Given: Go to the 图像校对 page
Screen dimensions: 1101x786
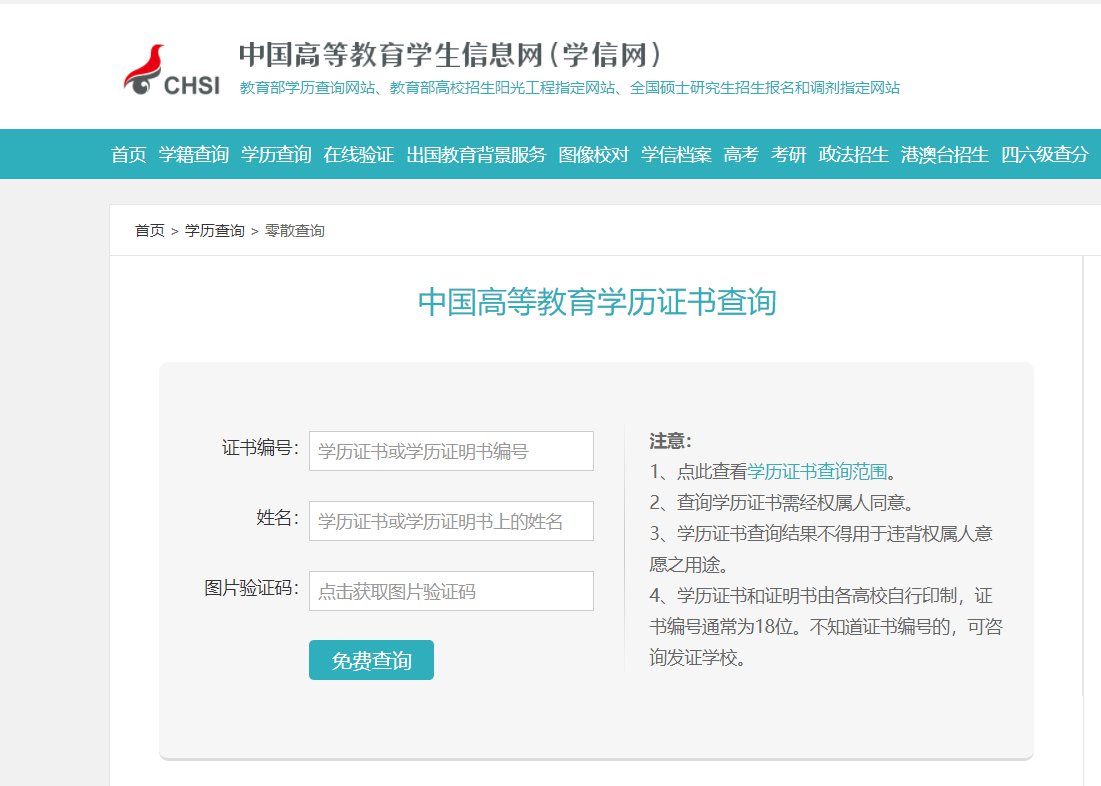Looking at the screenshot, I should tap(593, 155).
